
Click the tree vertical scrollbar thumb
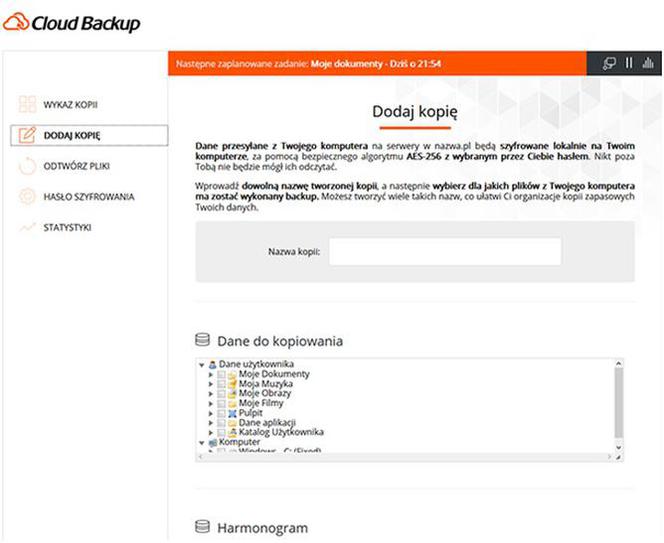click(619, 403)
